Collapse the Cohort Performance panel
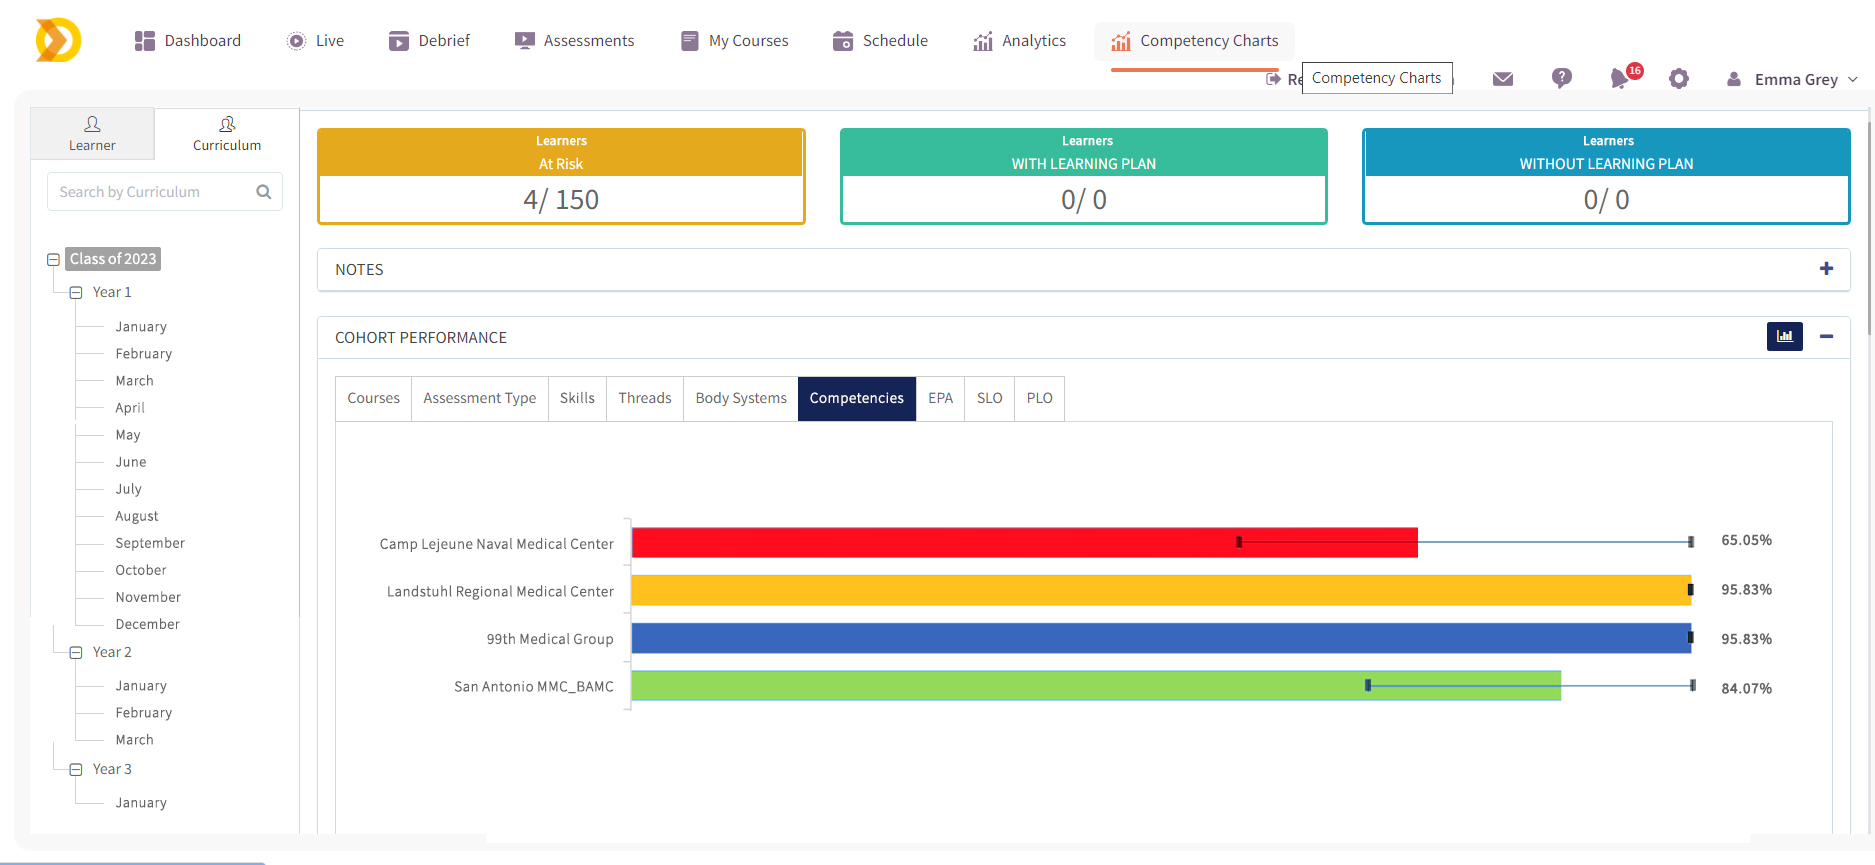 click(x=1826, y=337)
